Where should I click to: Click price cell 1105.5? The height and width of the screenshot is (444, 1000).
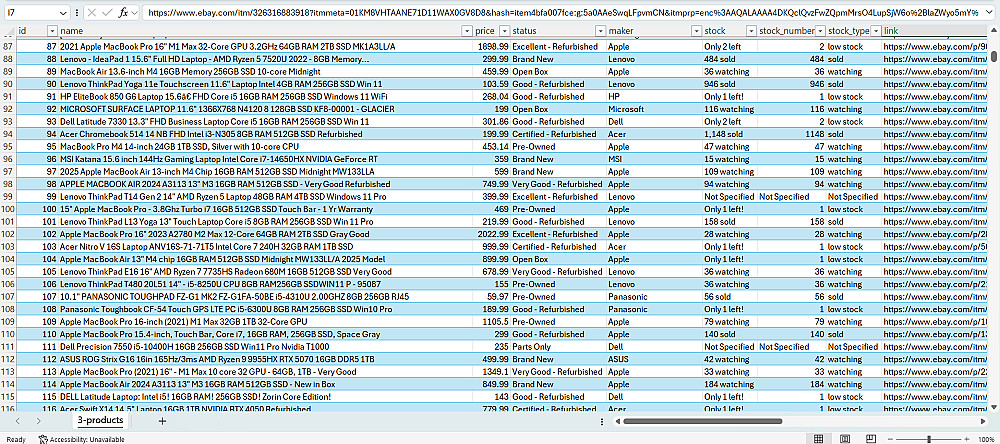493,322
